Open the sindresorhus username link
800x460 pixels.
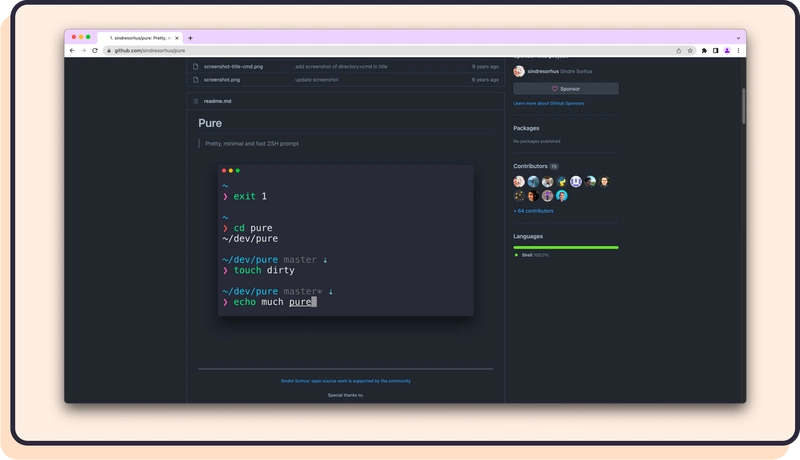tap(543, 71)
